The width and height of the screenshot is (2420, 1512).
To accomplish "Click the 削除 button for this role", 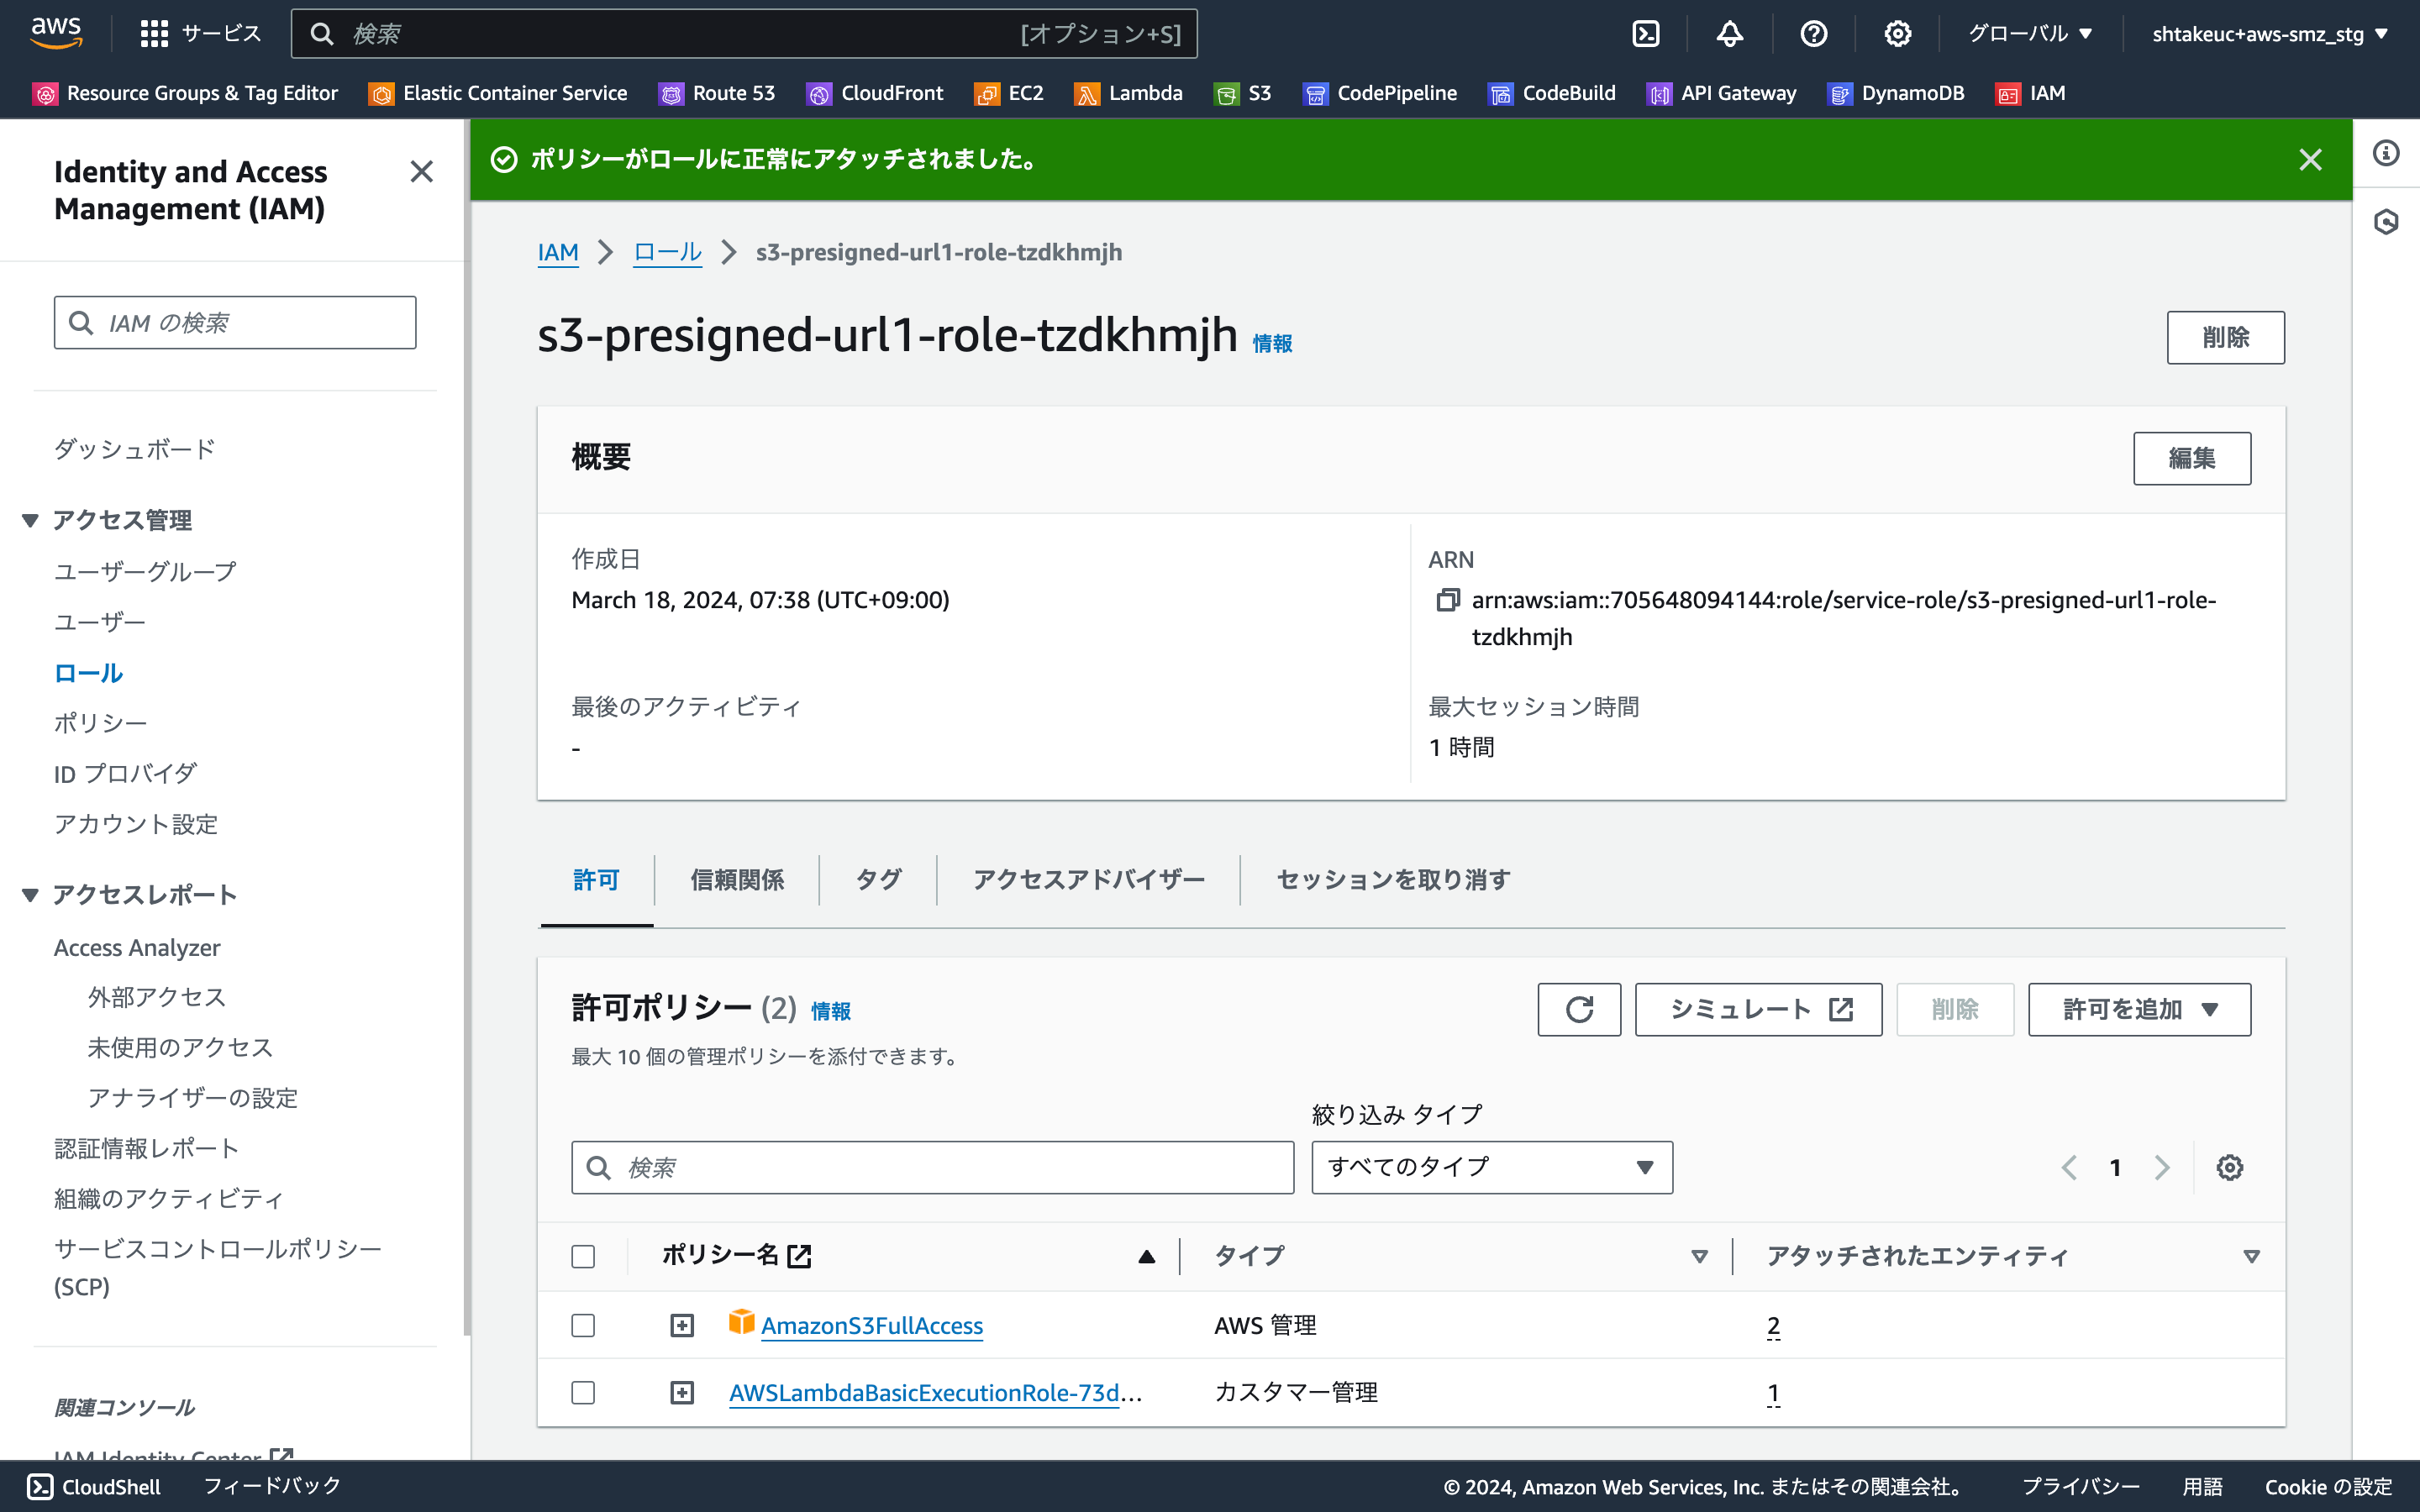I will [2225, 337].
